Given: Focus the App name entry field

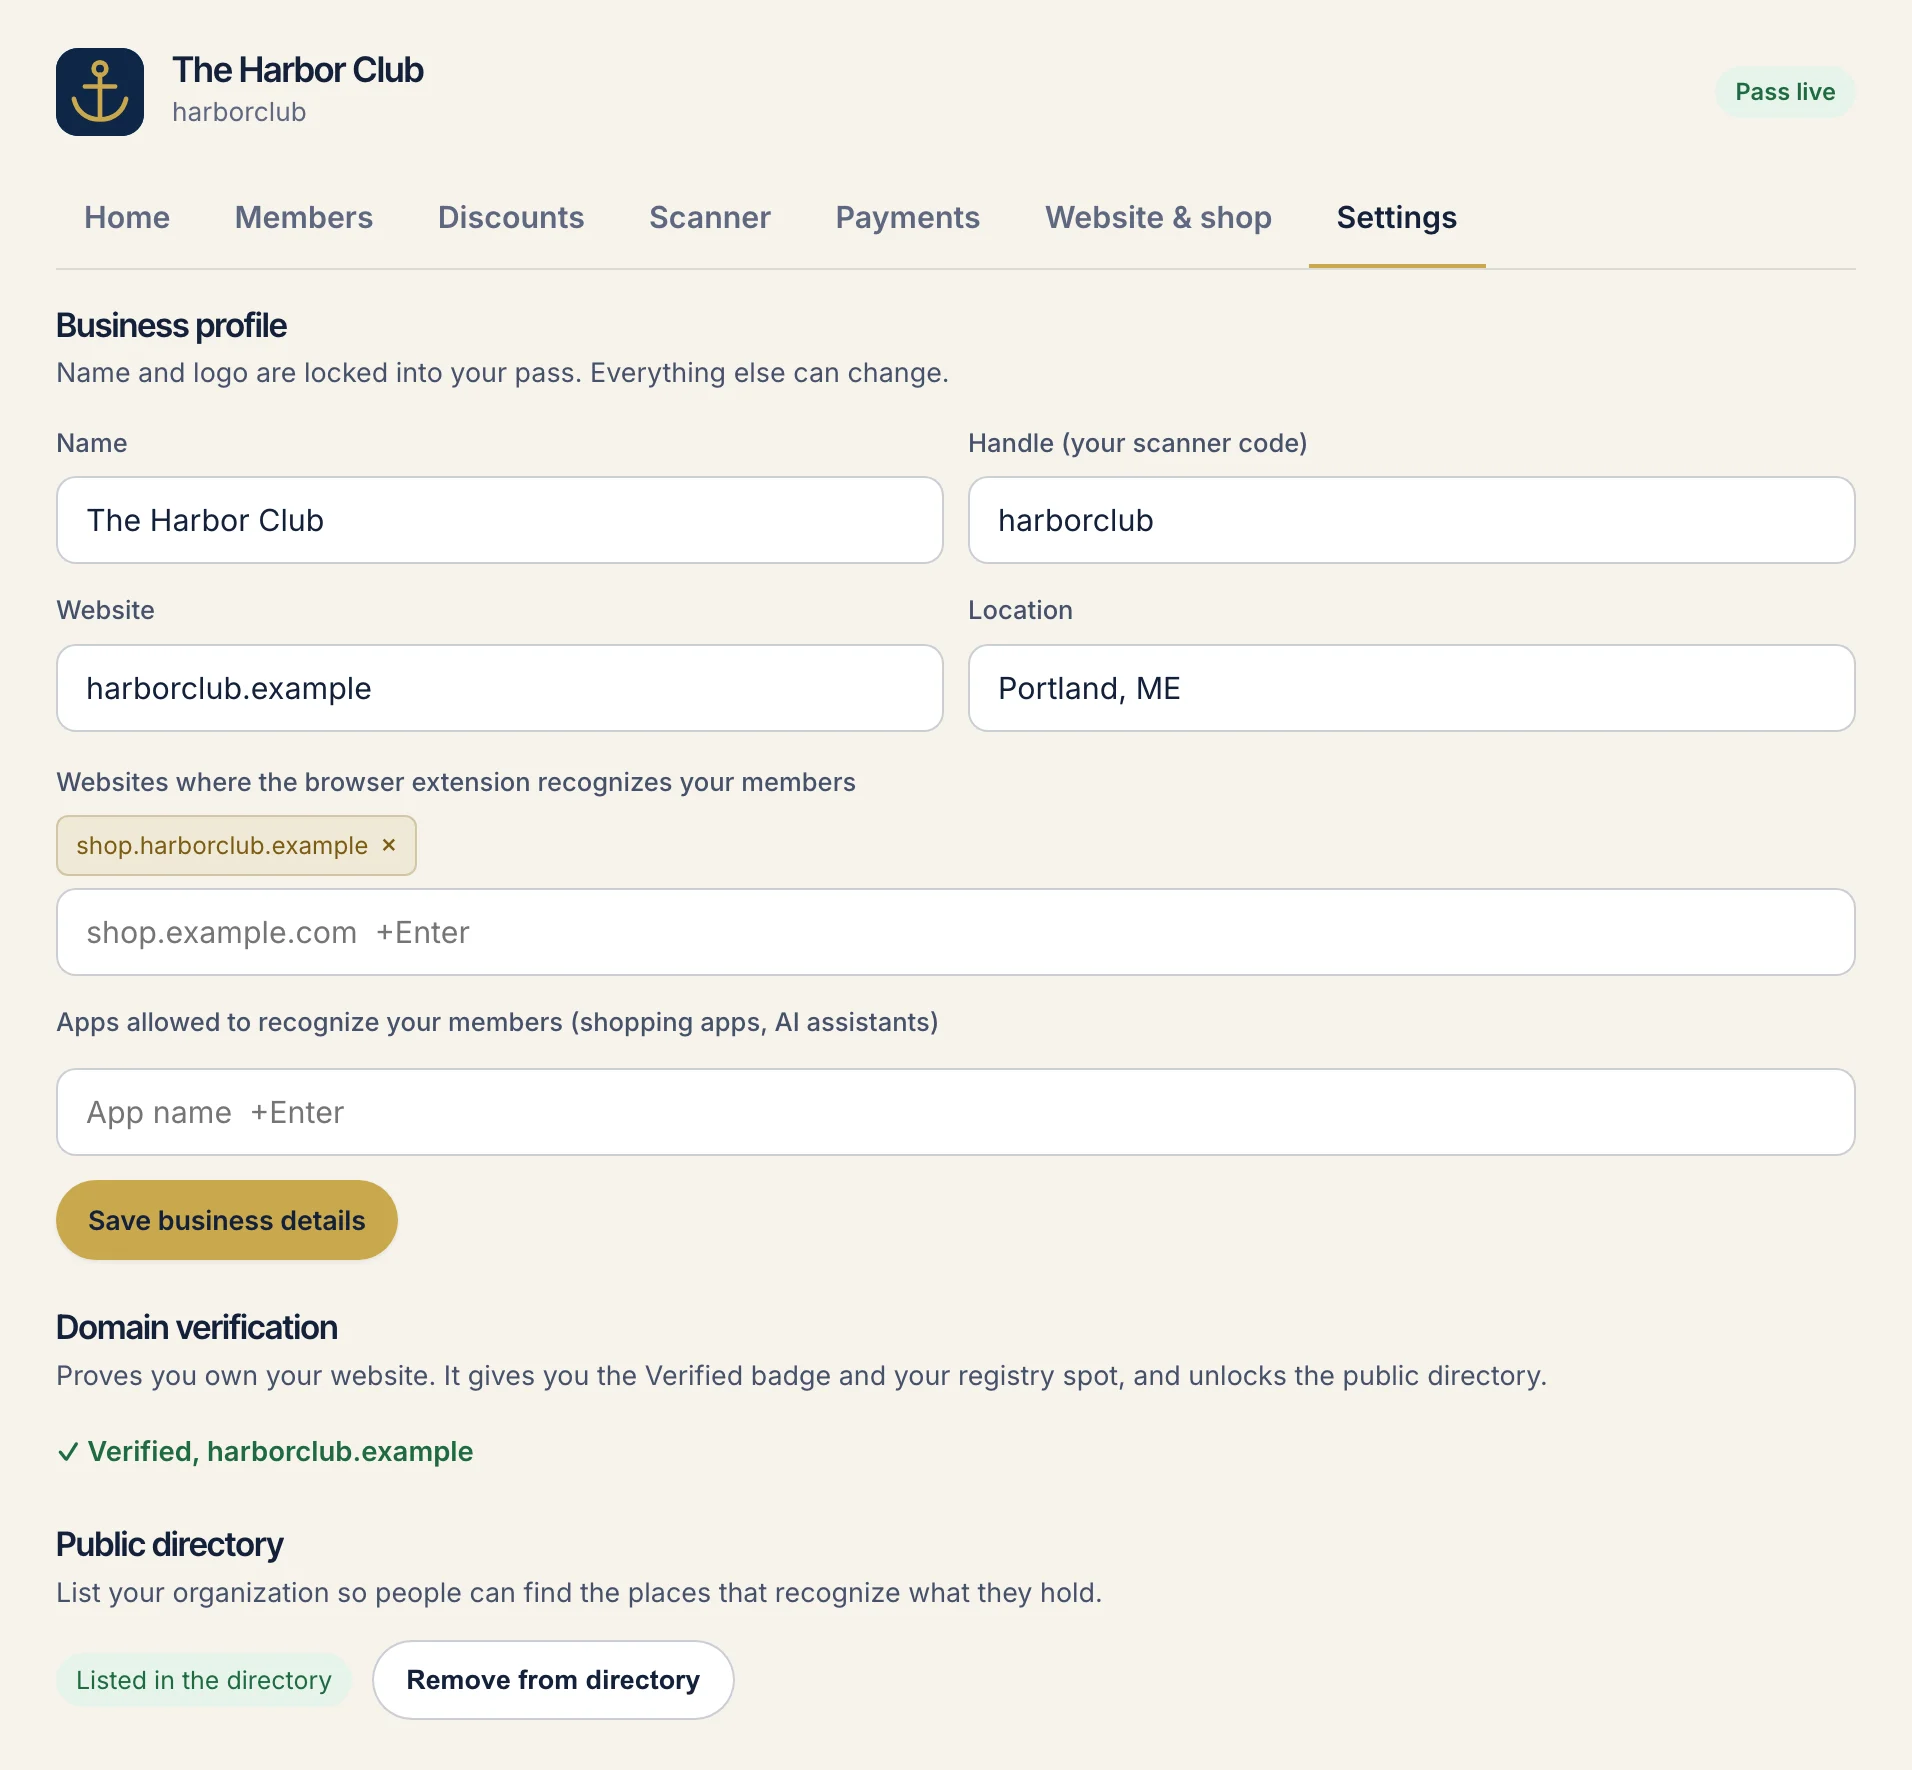Looking at the screenshot, I should (x=956, y=1112).
